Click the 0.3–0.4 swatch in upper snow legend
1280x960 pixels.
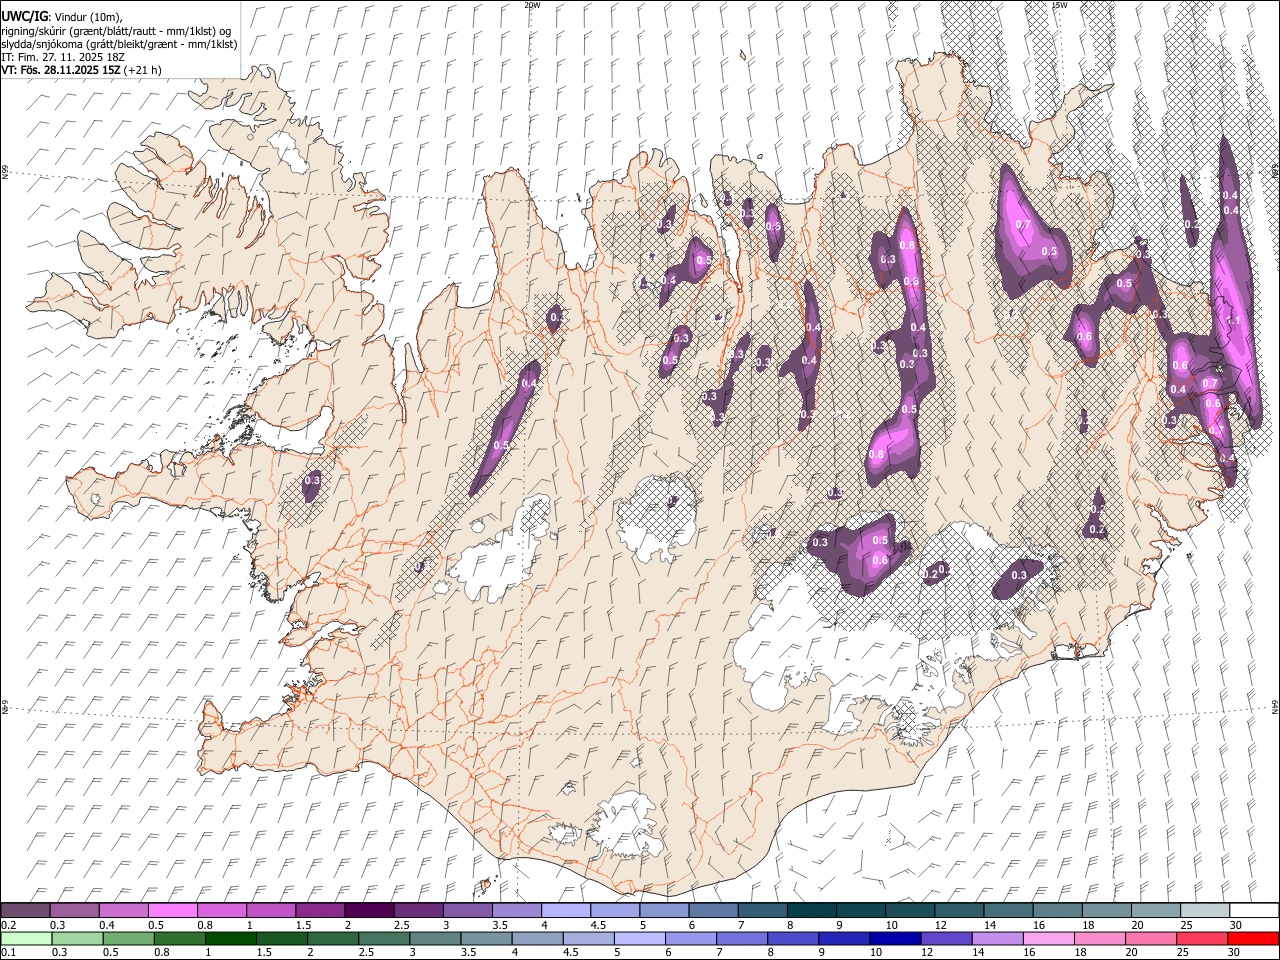[75, 910]
